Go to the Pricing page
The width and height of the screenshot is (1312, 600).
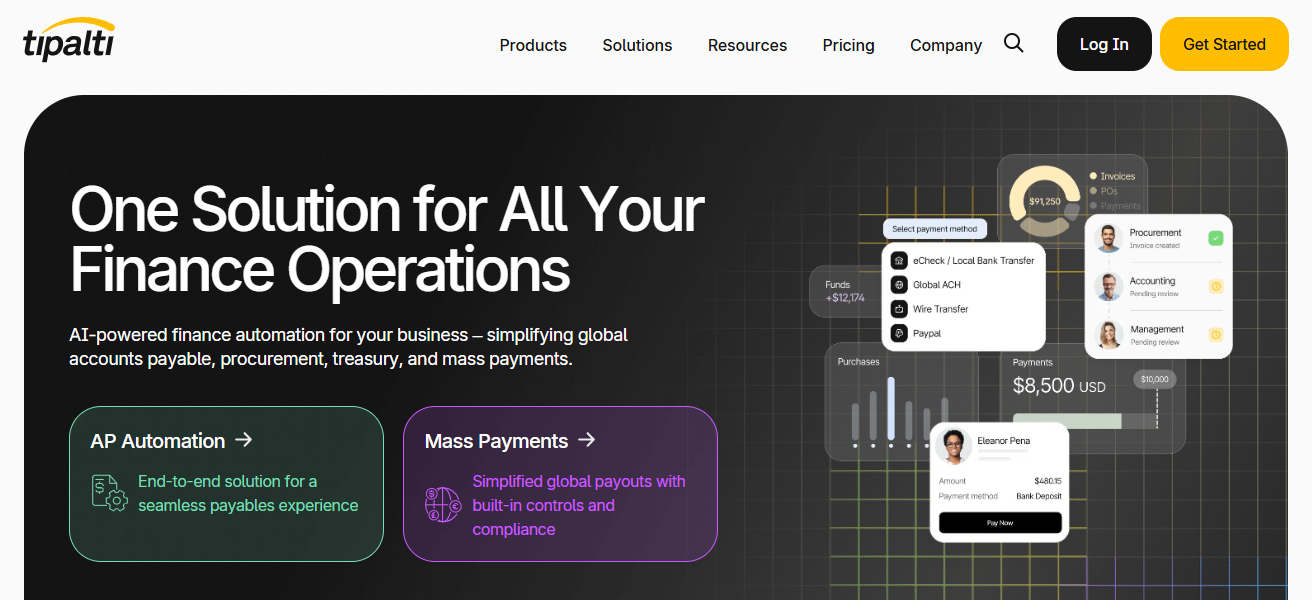[x=848, y=45]
